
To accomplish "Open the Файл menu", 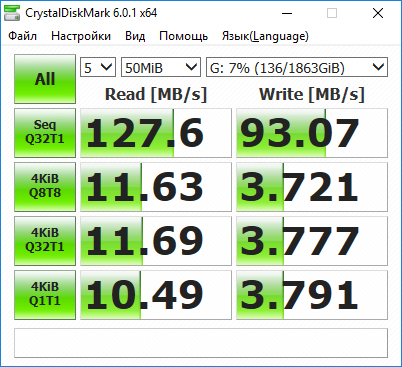I will pos(22,36).
